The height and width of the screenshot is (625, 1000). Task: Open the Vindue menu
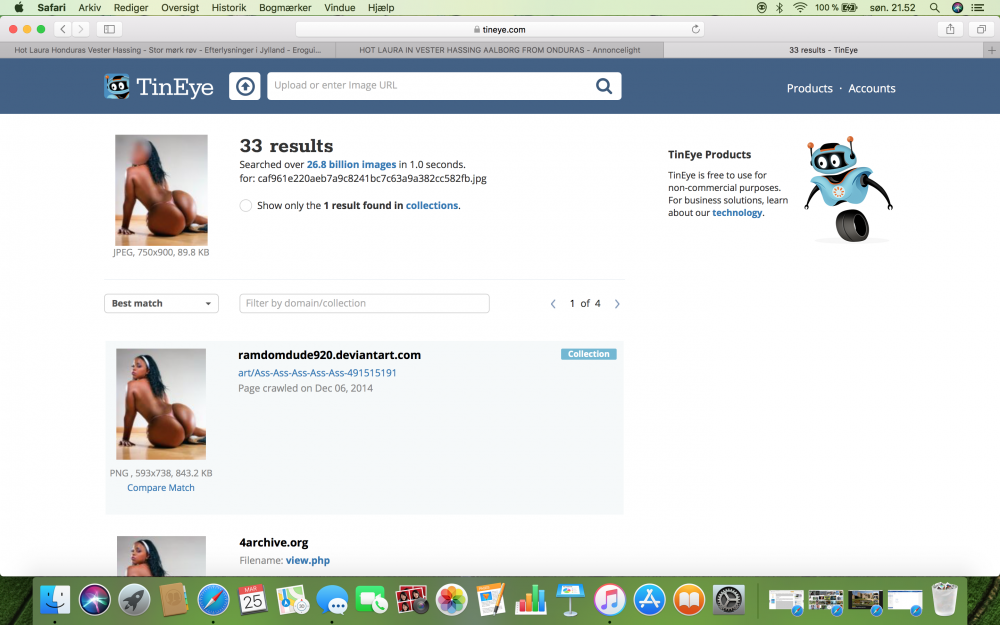[339, 8]
